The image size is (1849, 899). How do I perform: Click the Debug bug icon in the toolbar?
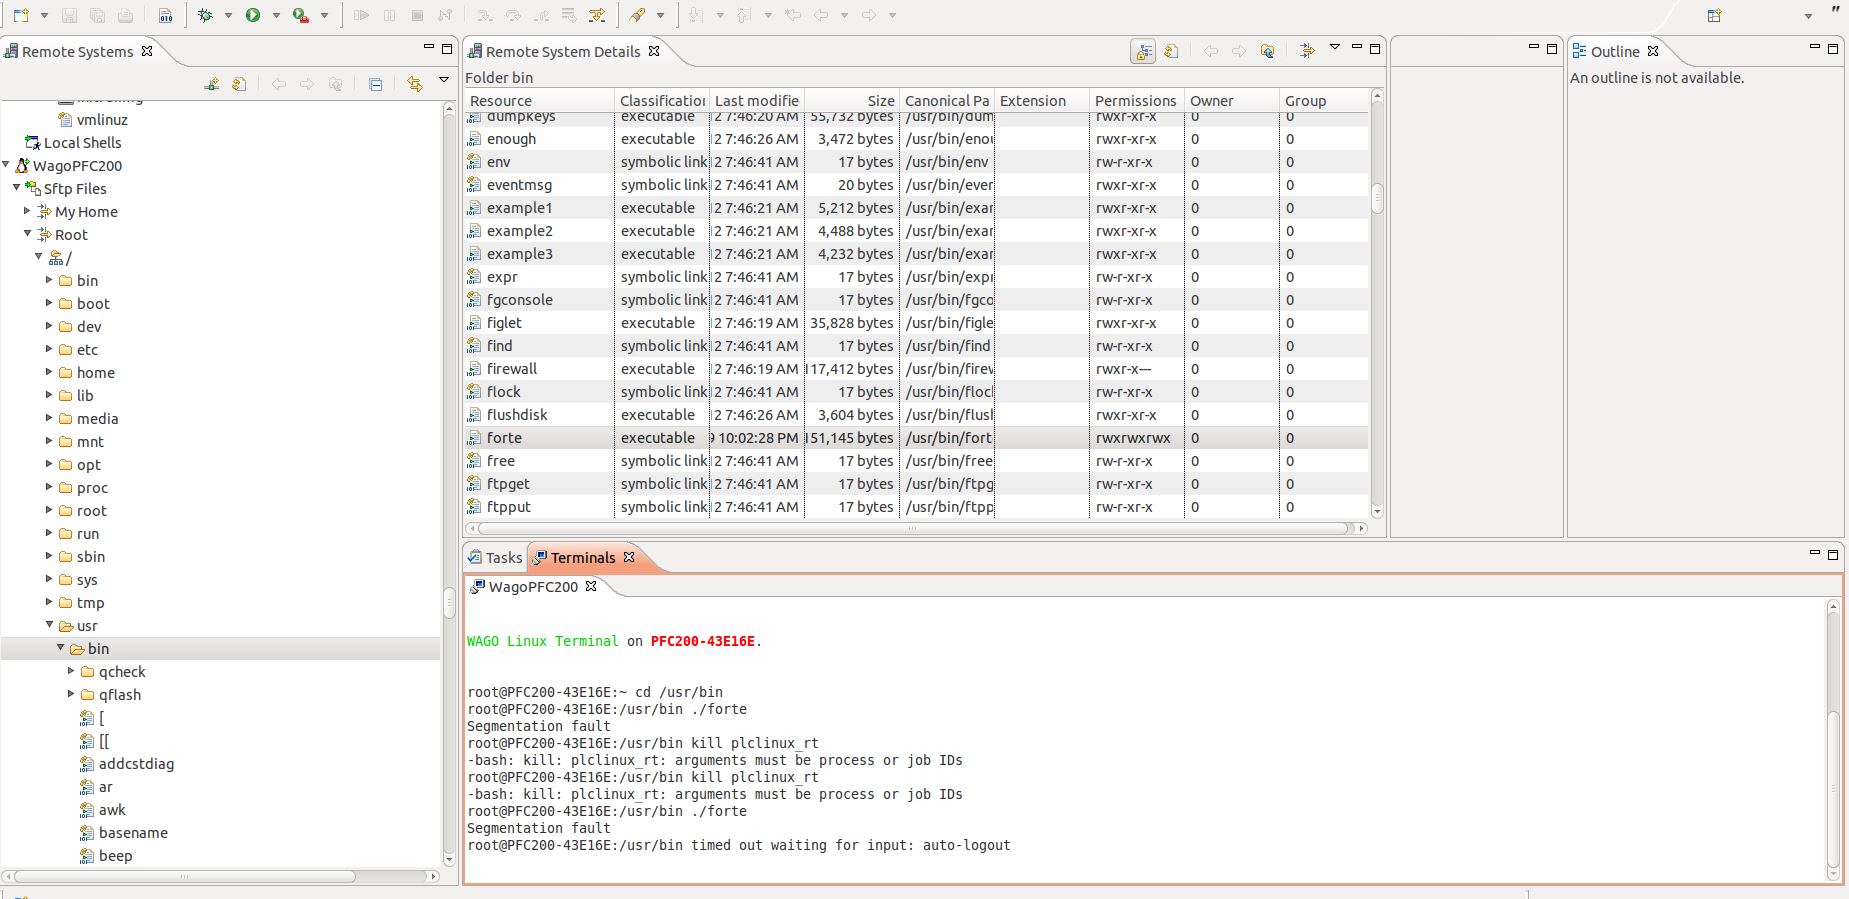(206, 15)
